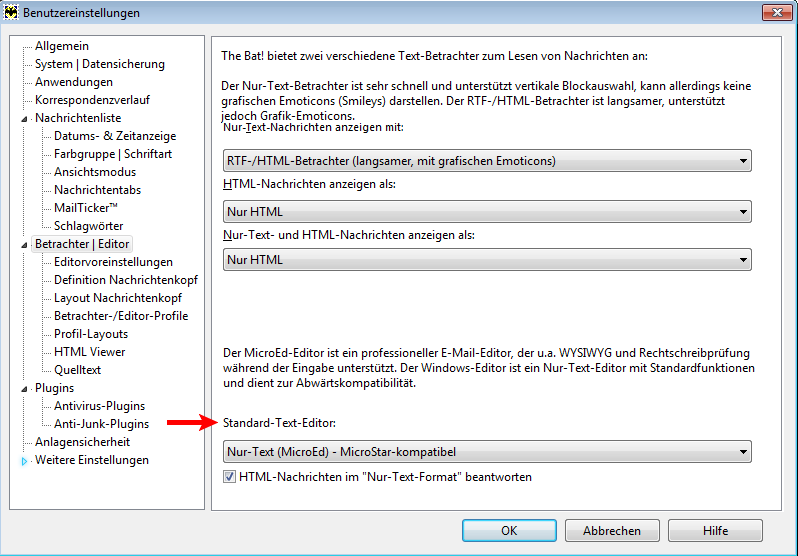Open the Nur-Text- und HTML-Nachrichten dropdown
This screenshot has width=798, height=556.
point(487,260)
